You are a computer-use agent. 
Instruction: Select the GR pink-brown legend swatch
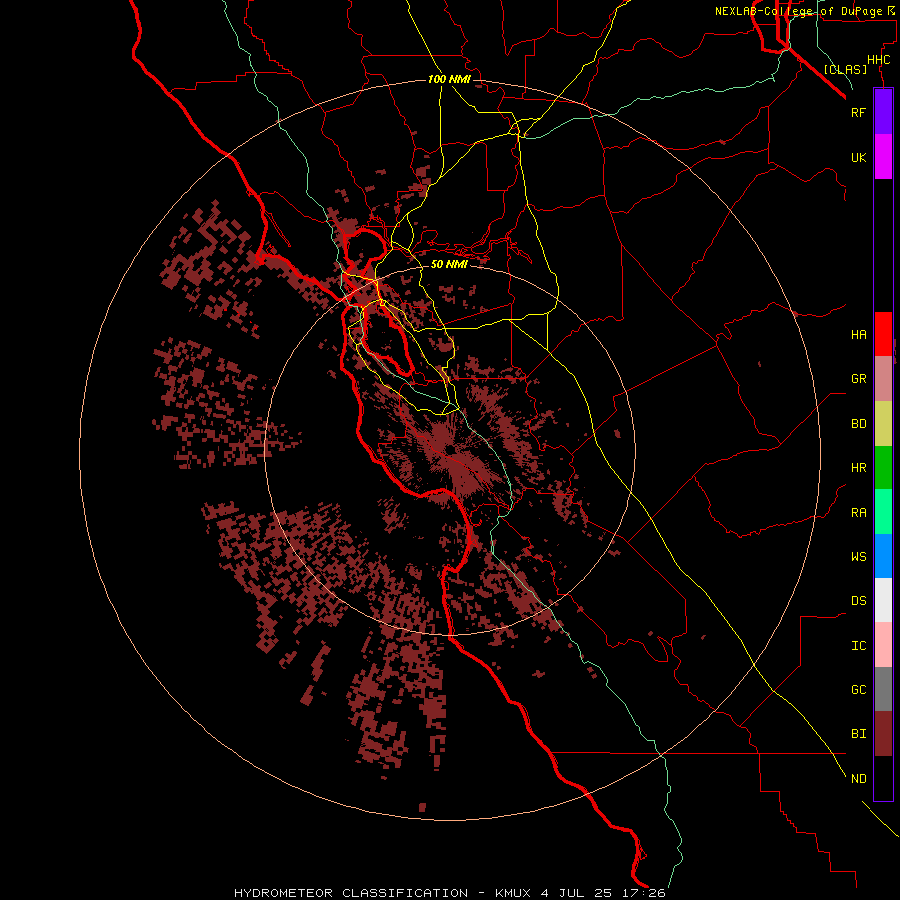[x=883, y=379]
